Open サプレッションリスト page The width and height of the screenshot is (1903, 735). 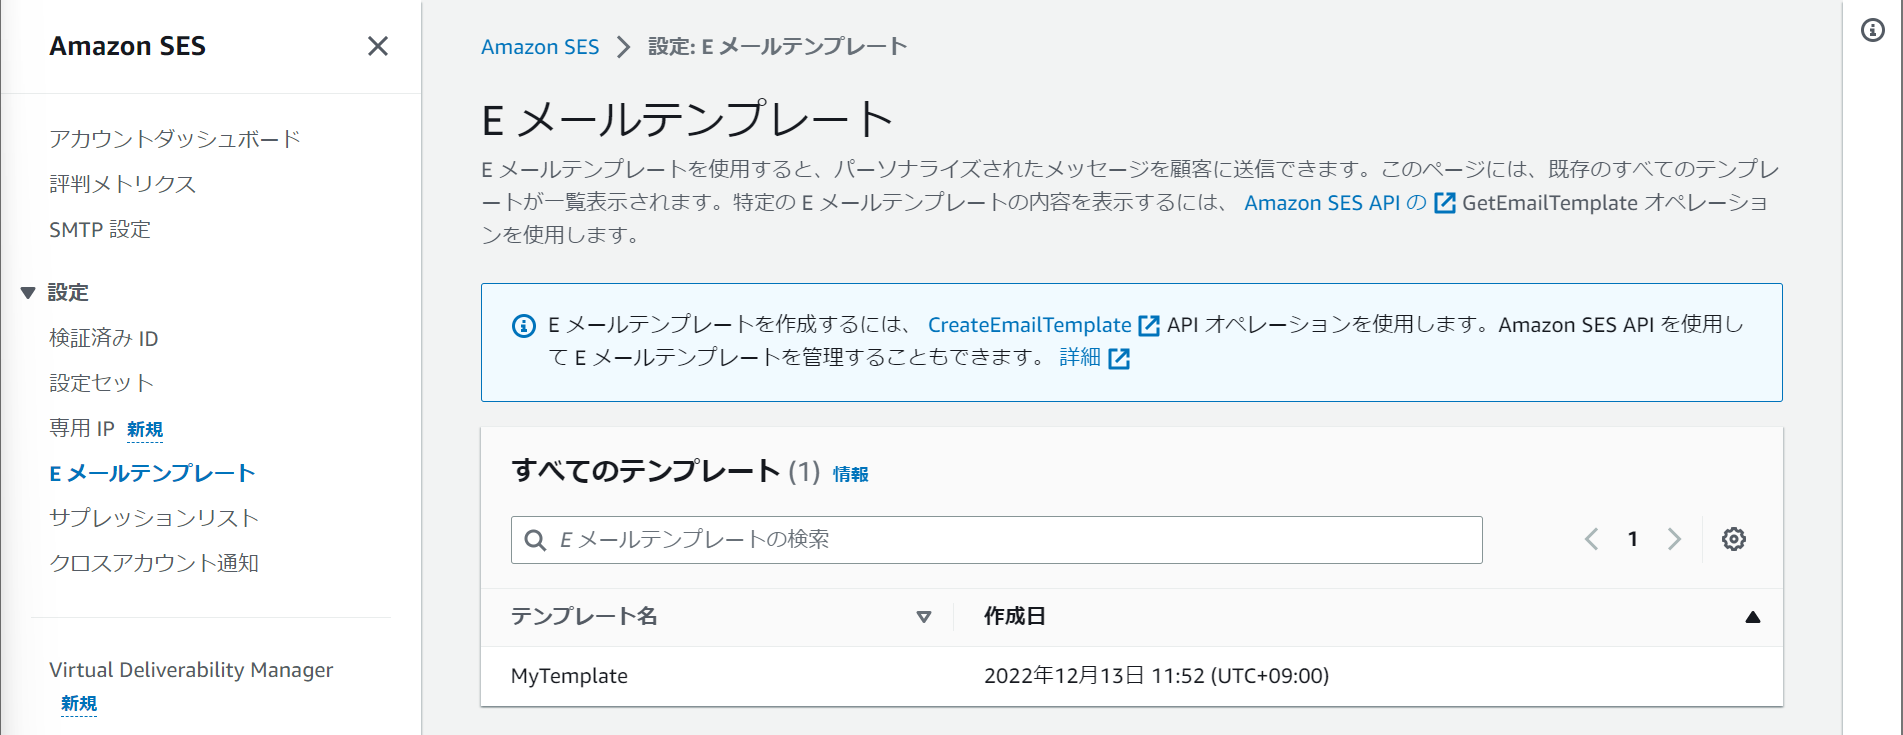click(x=154, y=518)
